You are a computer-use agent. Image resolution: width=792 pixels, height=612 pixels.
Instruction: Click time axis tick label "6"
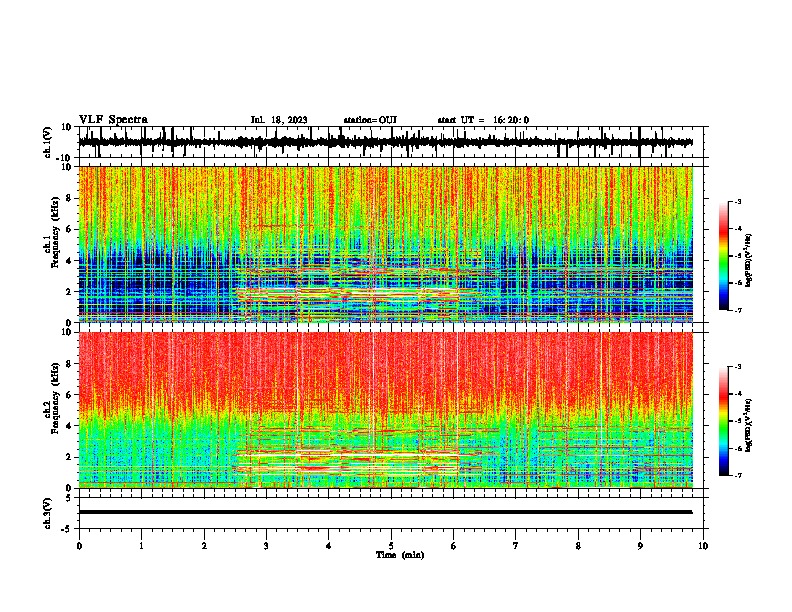(x=454, y=546)
